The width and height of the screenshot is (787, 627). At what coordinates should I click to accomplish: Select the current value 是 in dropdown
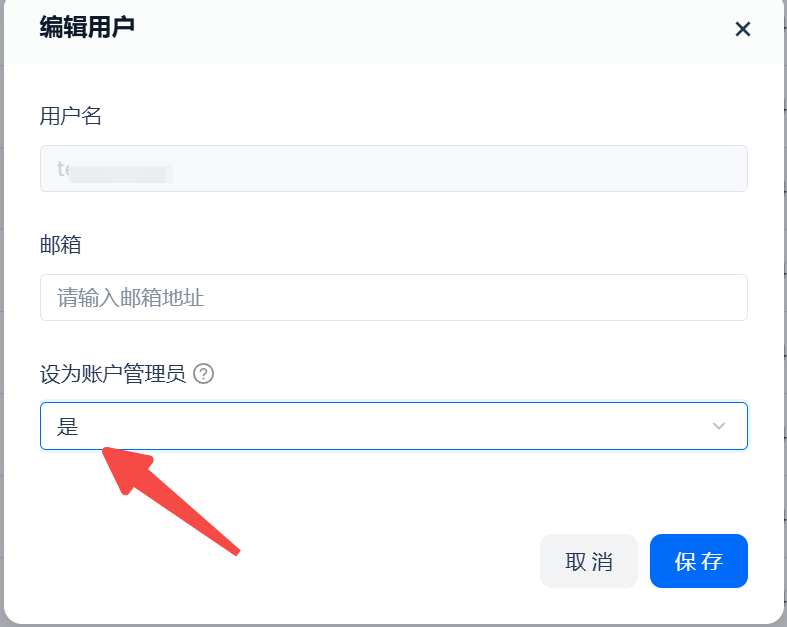[x=68, y=427]
